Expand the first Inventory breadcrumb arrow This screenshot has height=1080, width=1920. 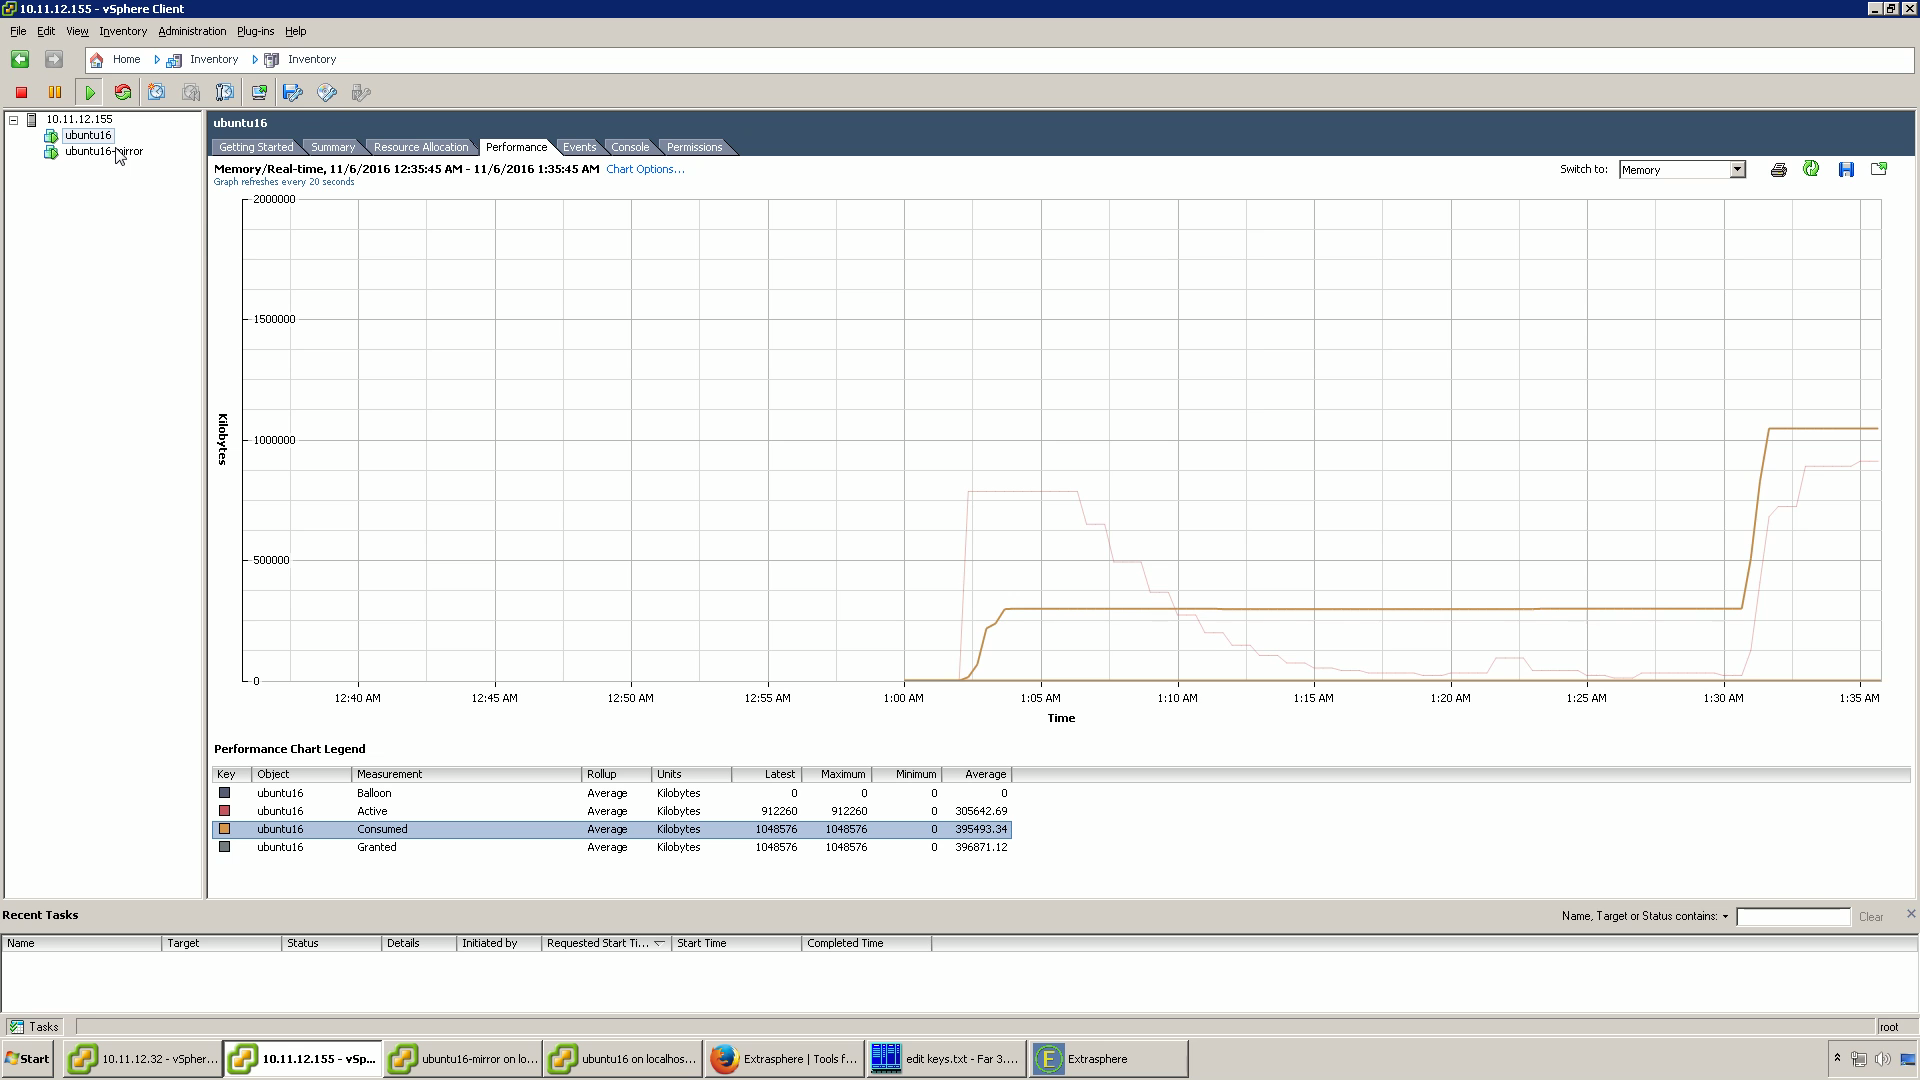point(157,60)
